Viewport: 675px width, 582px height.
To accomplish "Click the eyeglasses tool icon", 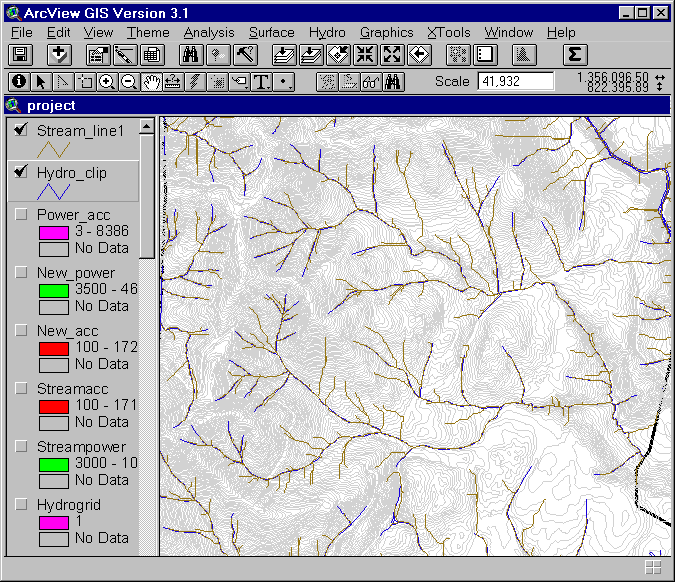I will click(x=371, y=81).
